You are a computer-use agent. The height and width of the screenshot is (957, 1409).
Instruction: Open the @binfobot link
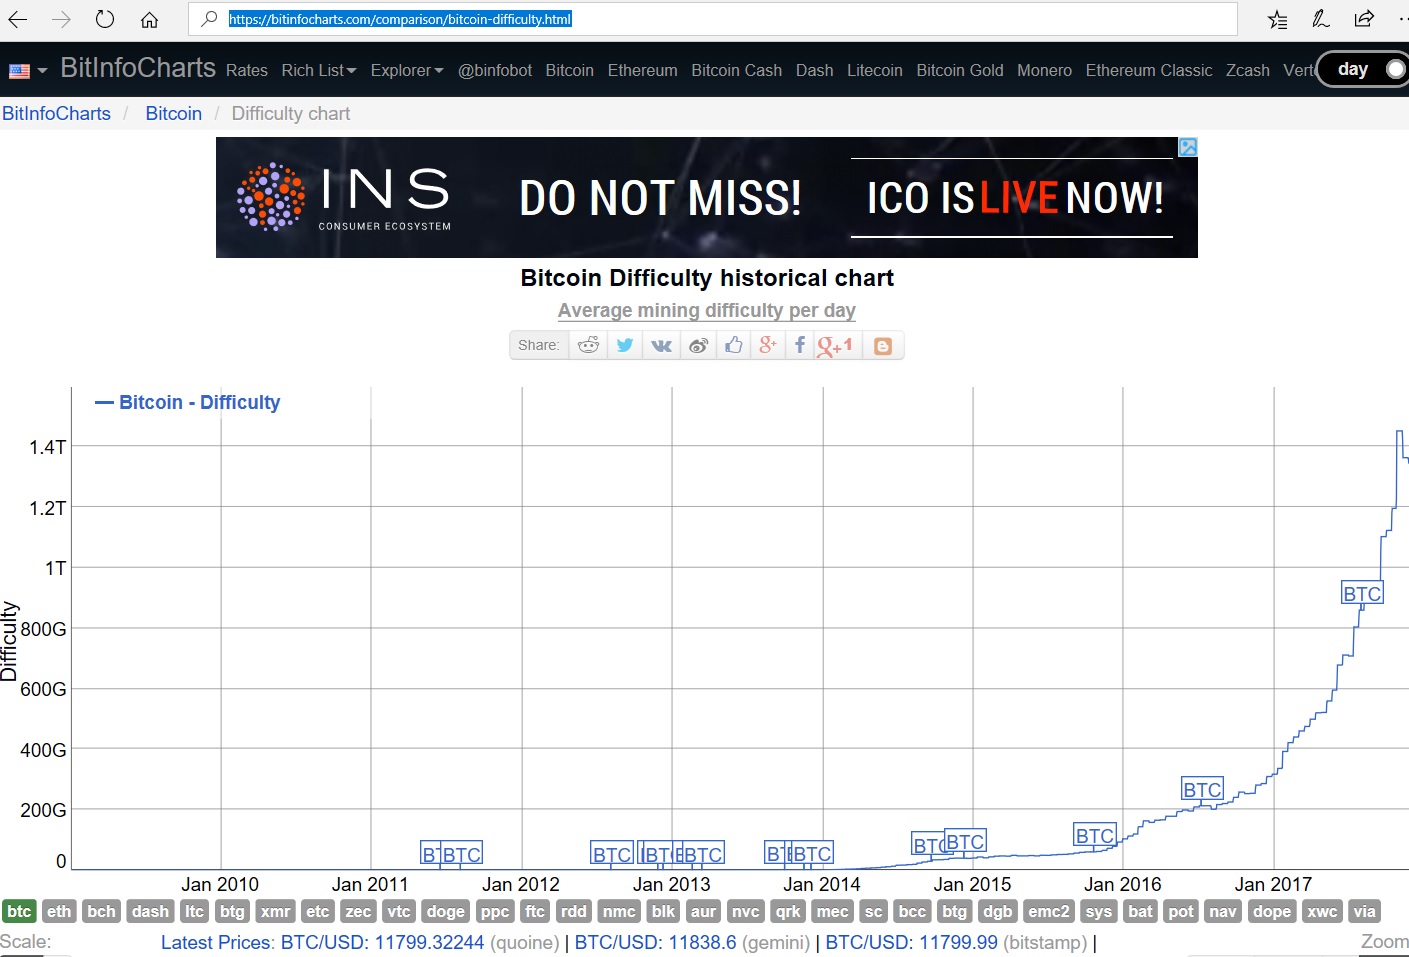point(495,70)
